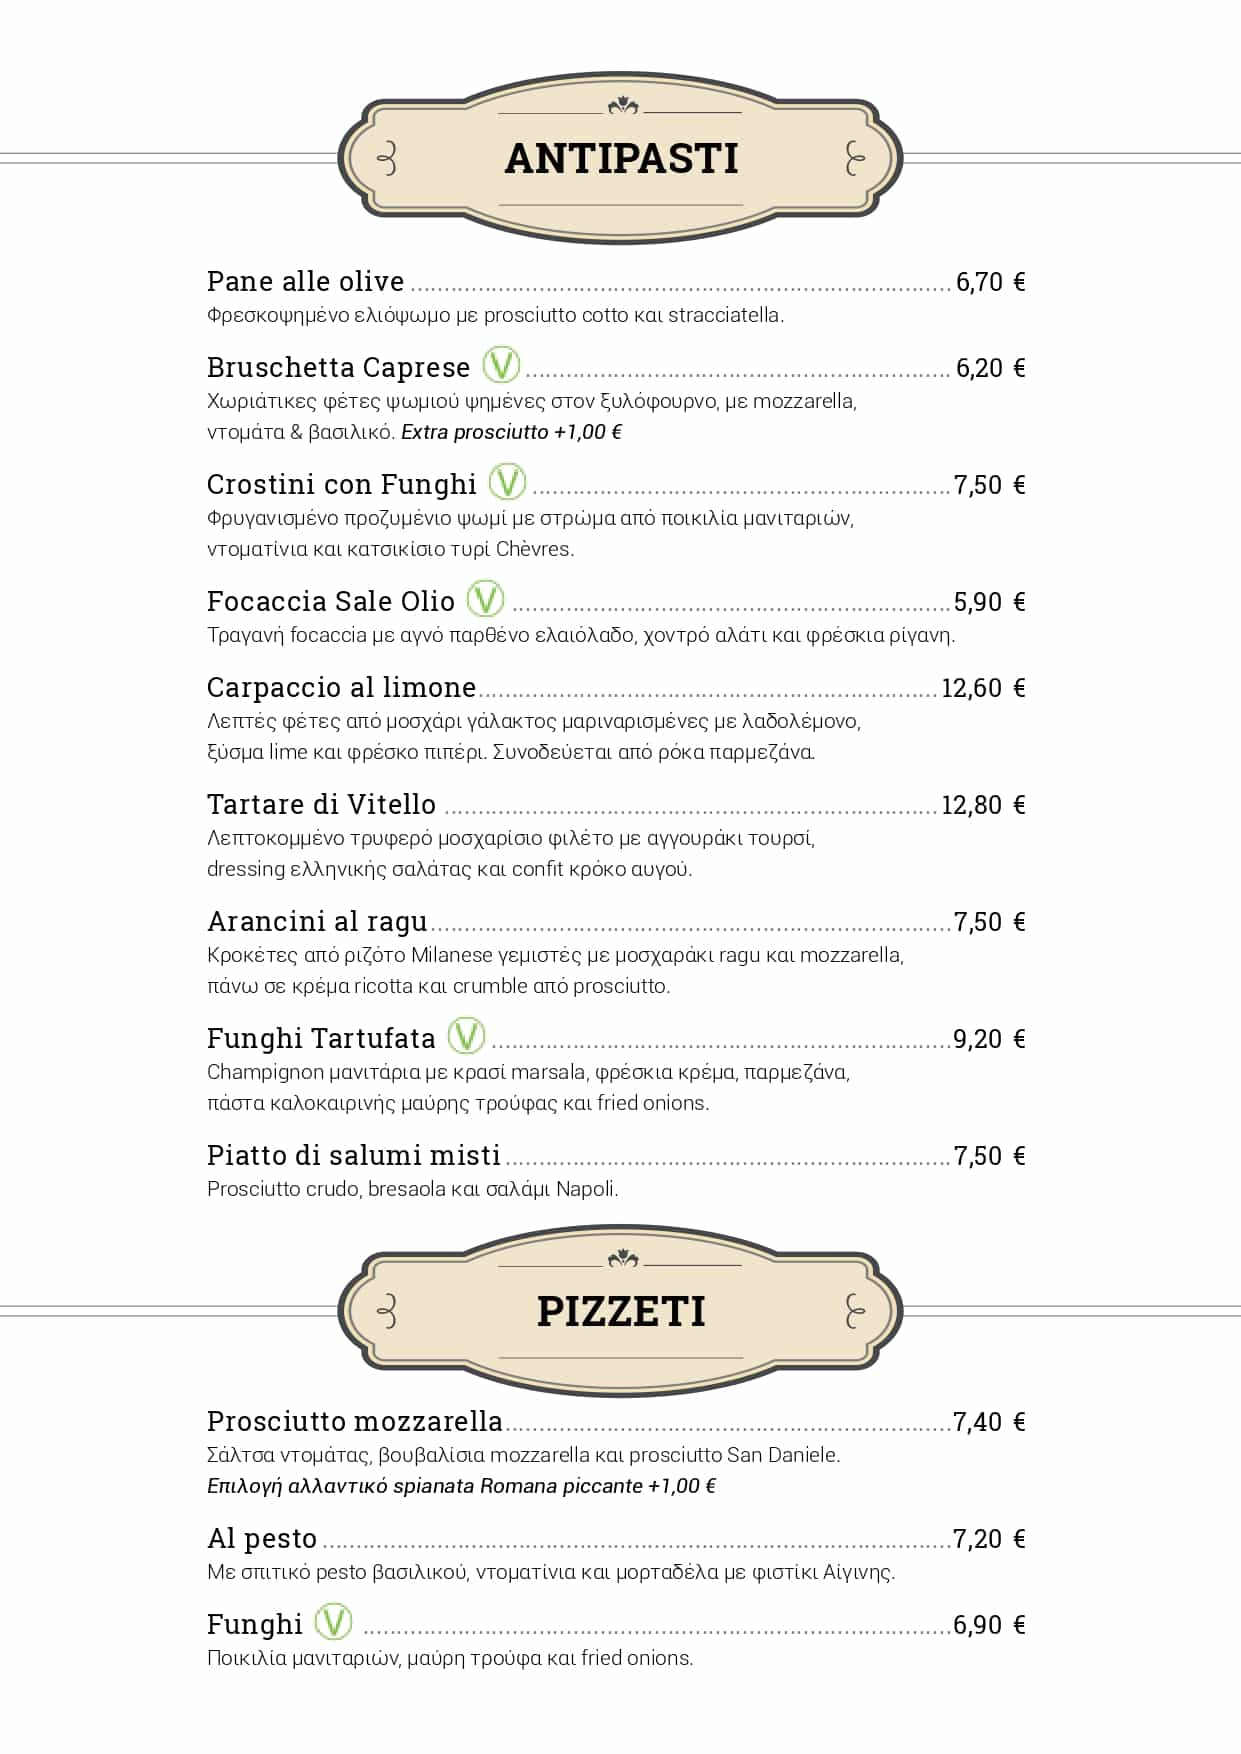Select the Tartare di Vitello dish title

321,805
